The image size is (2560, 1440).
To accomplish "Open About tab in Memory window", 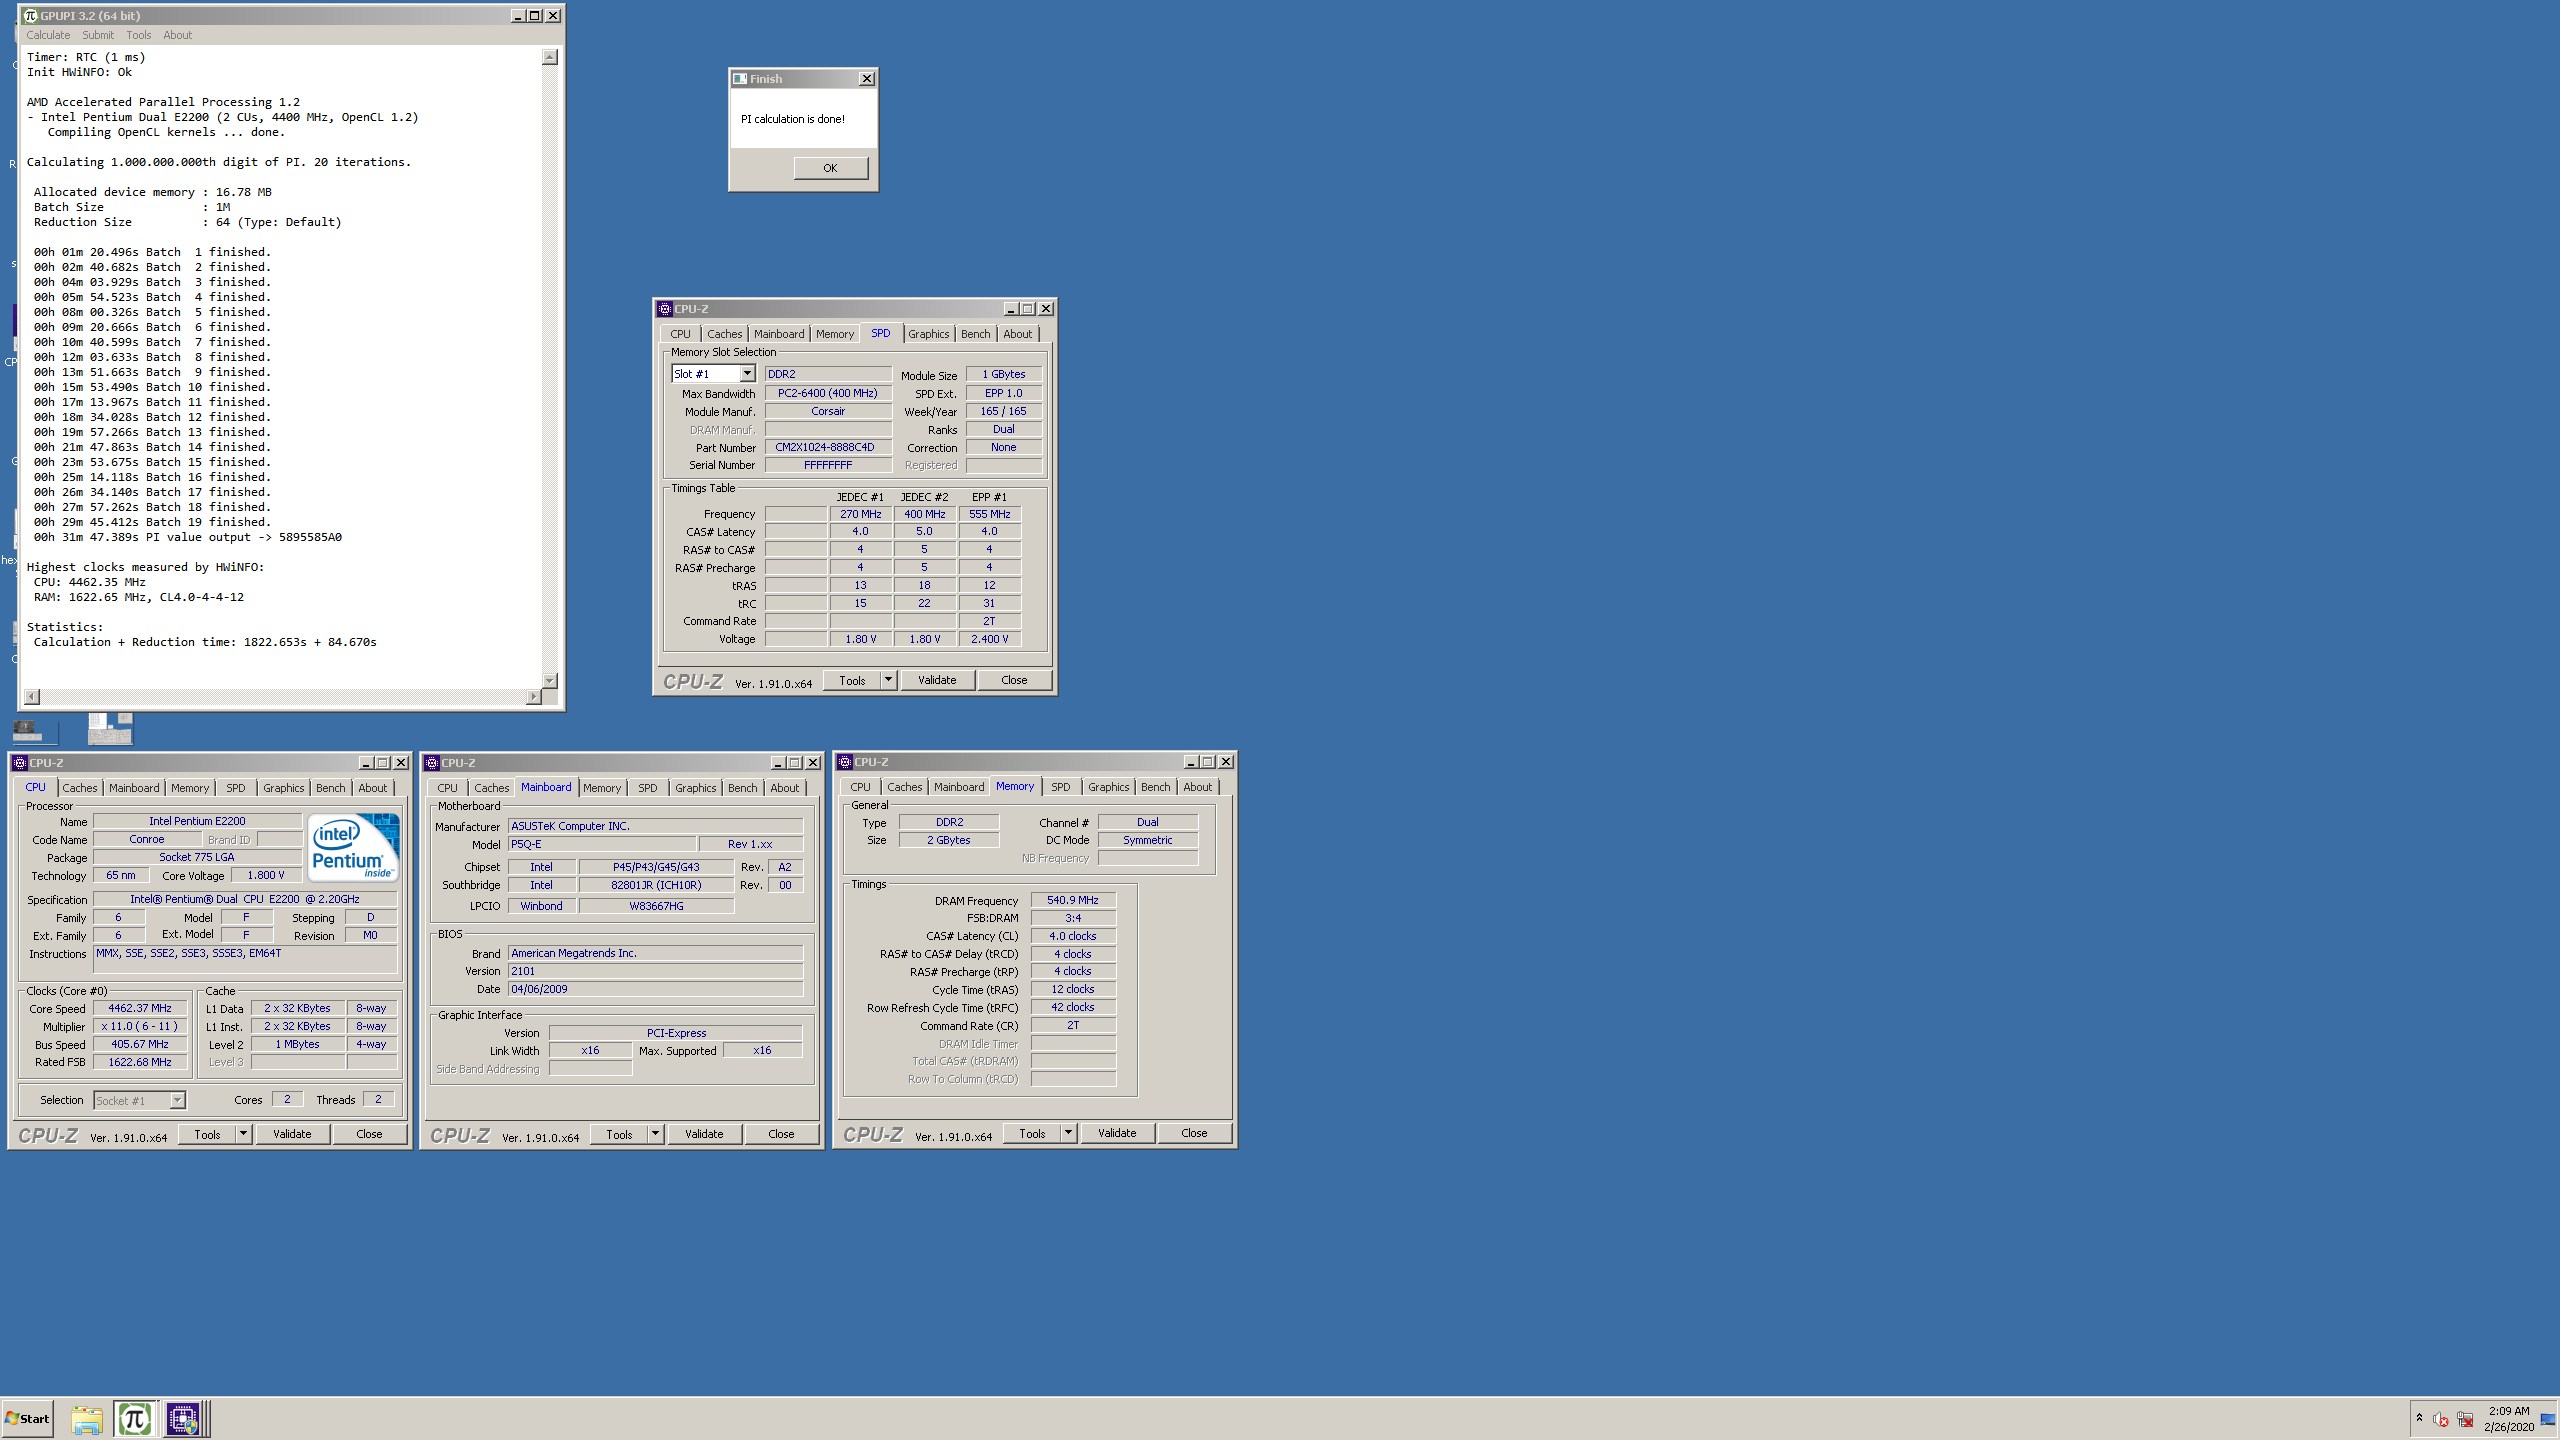I will tap(1198, 787).
